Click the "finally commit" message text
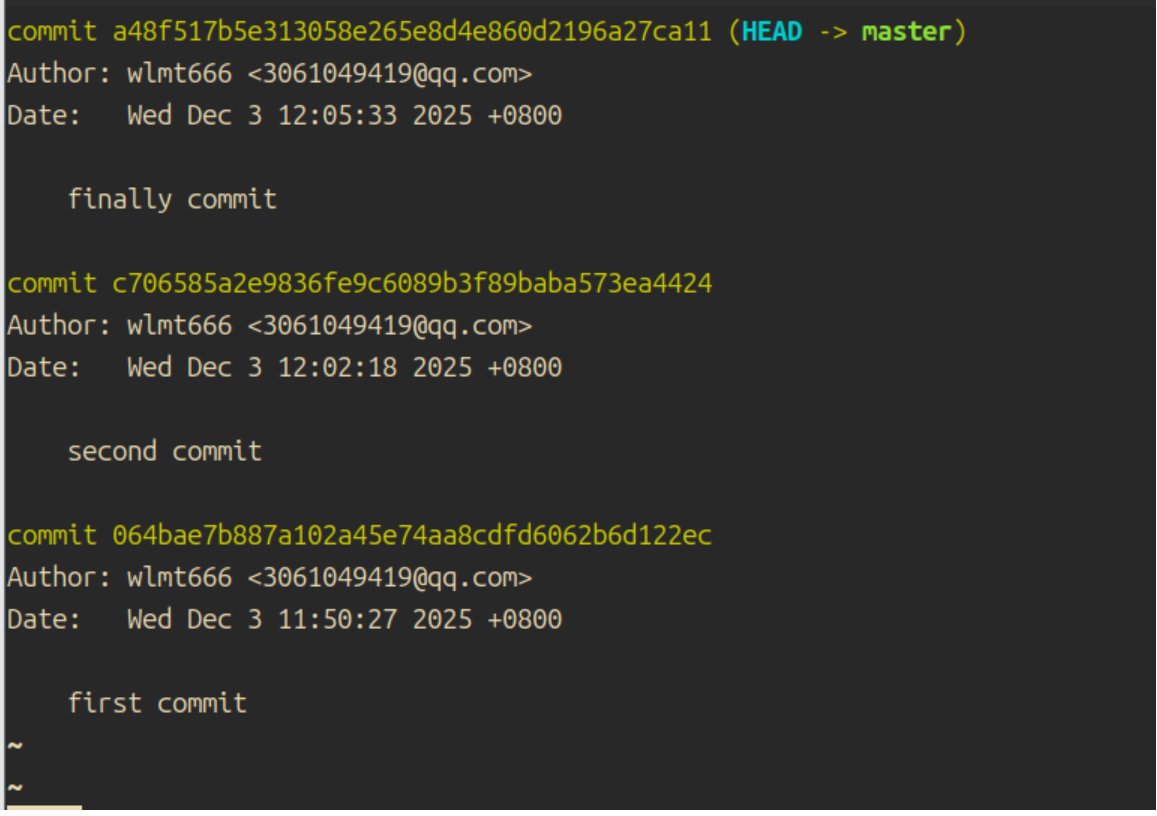This screenshot has width=1157, height=816. coord(172,199)
